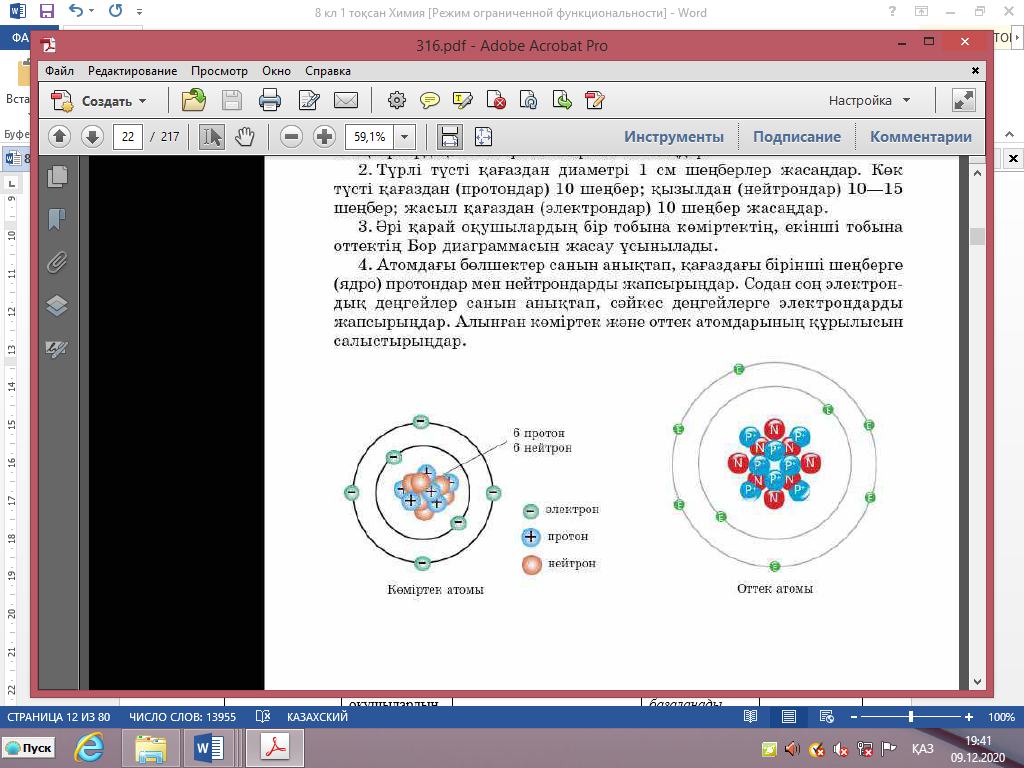Toggle fit width scrolling mode
Viewport: 1024px width, 768px height.
449,137
